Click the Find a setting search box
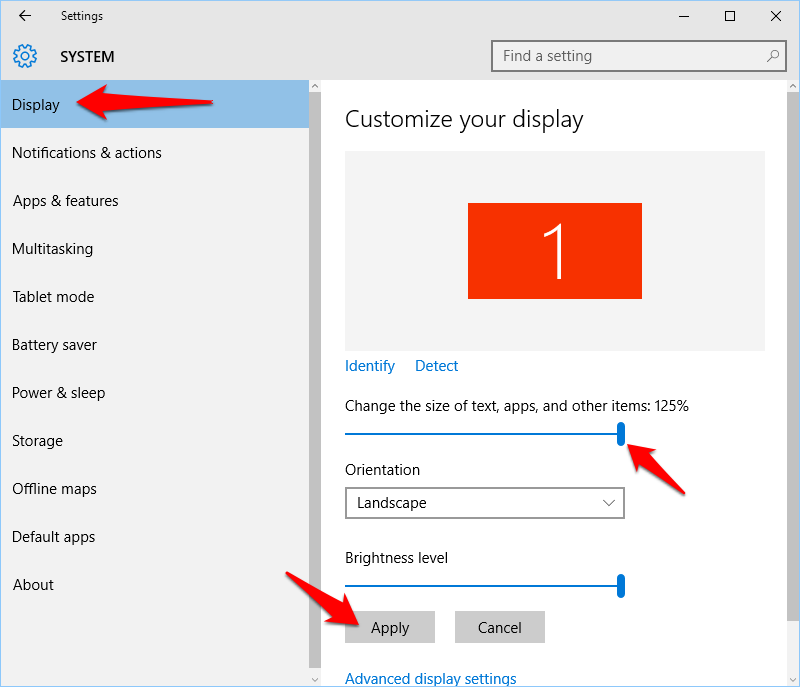The height and width of the screenshot is (687, 800). [638, 56]
